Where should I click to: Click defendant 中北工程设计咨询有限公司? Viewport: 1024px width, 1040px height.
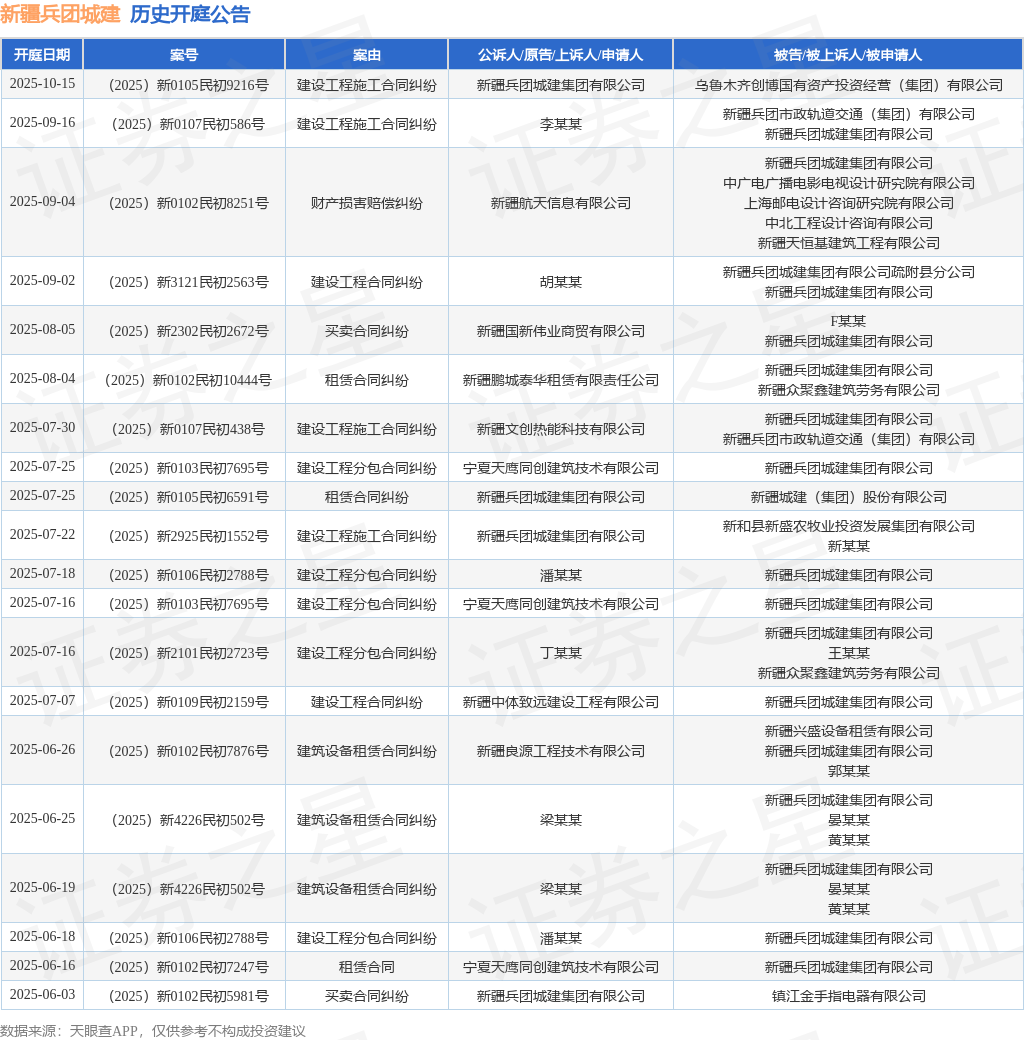click(x=848, y=223)
